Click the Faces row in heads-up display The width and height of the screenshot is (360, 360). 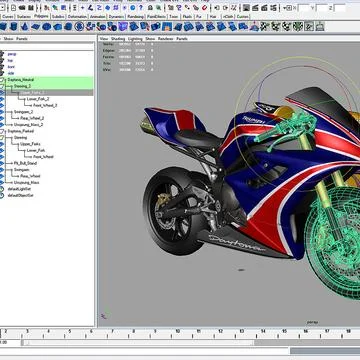tap(128, 57)
